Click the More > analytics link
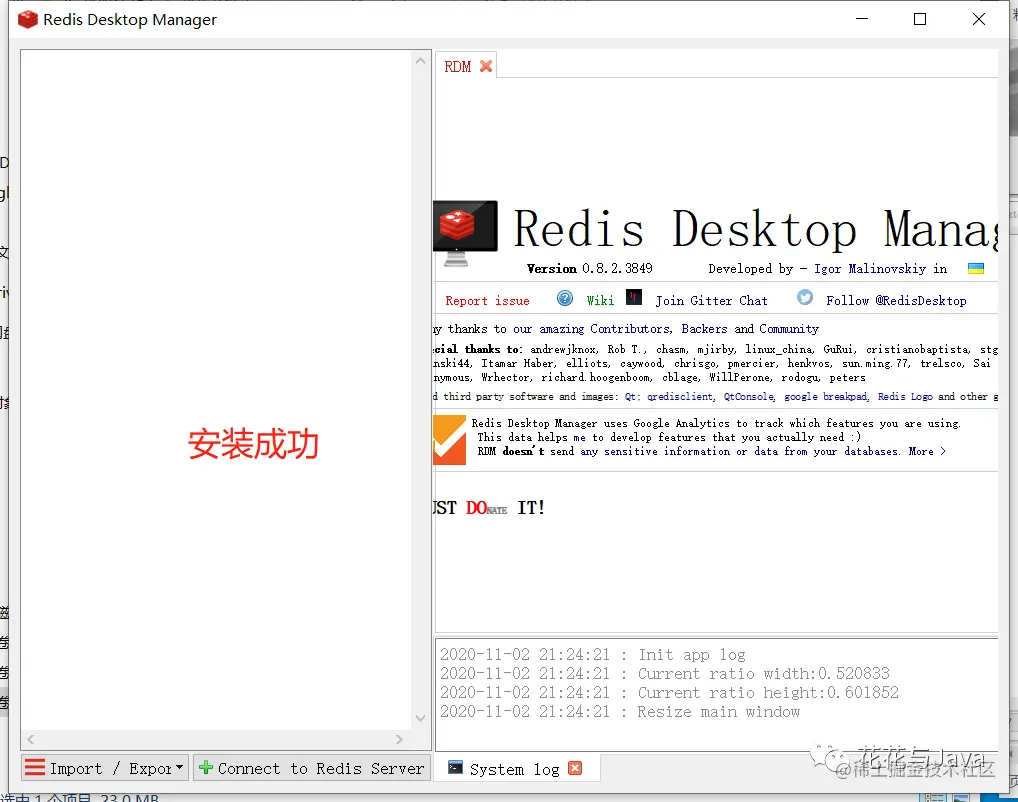This screenshot has width=1018, height=802. (927, 451)
